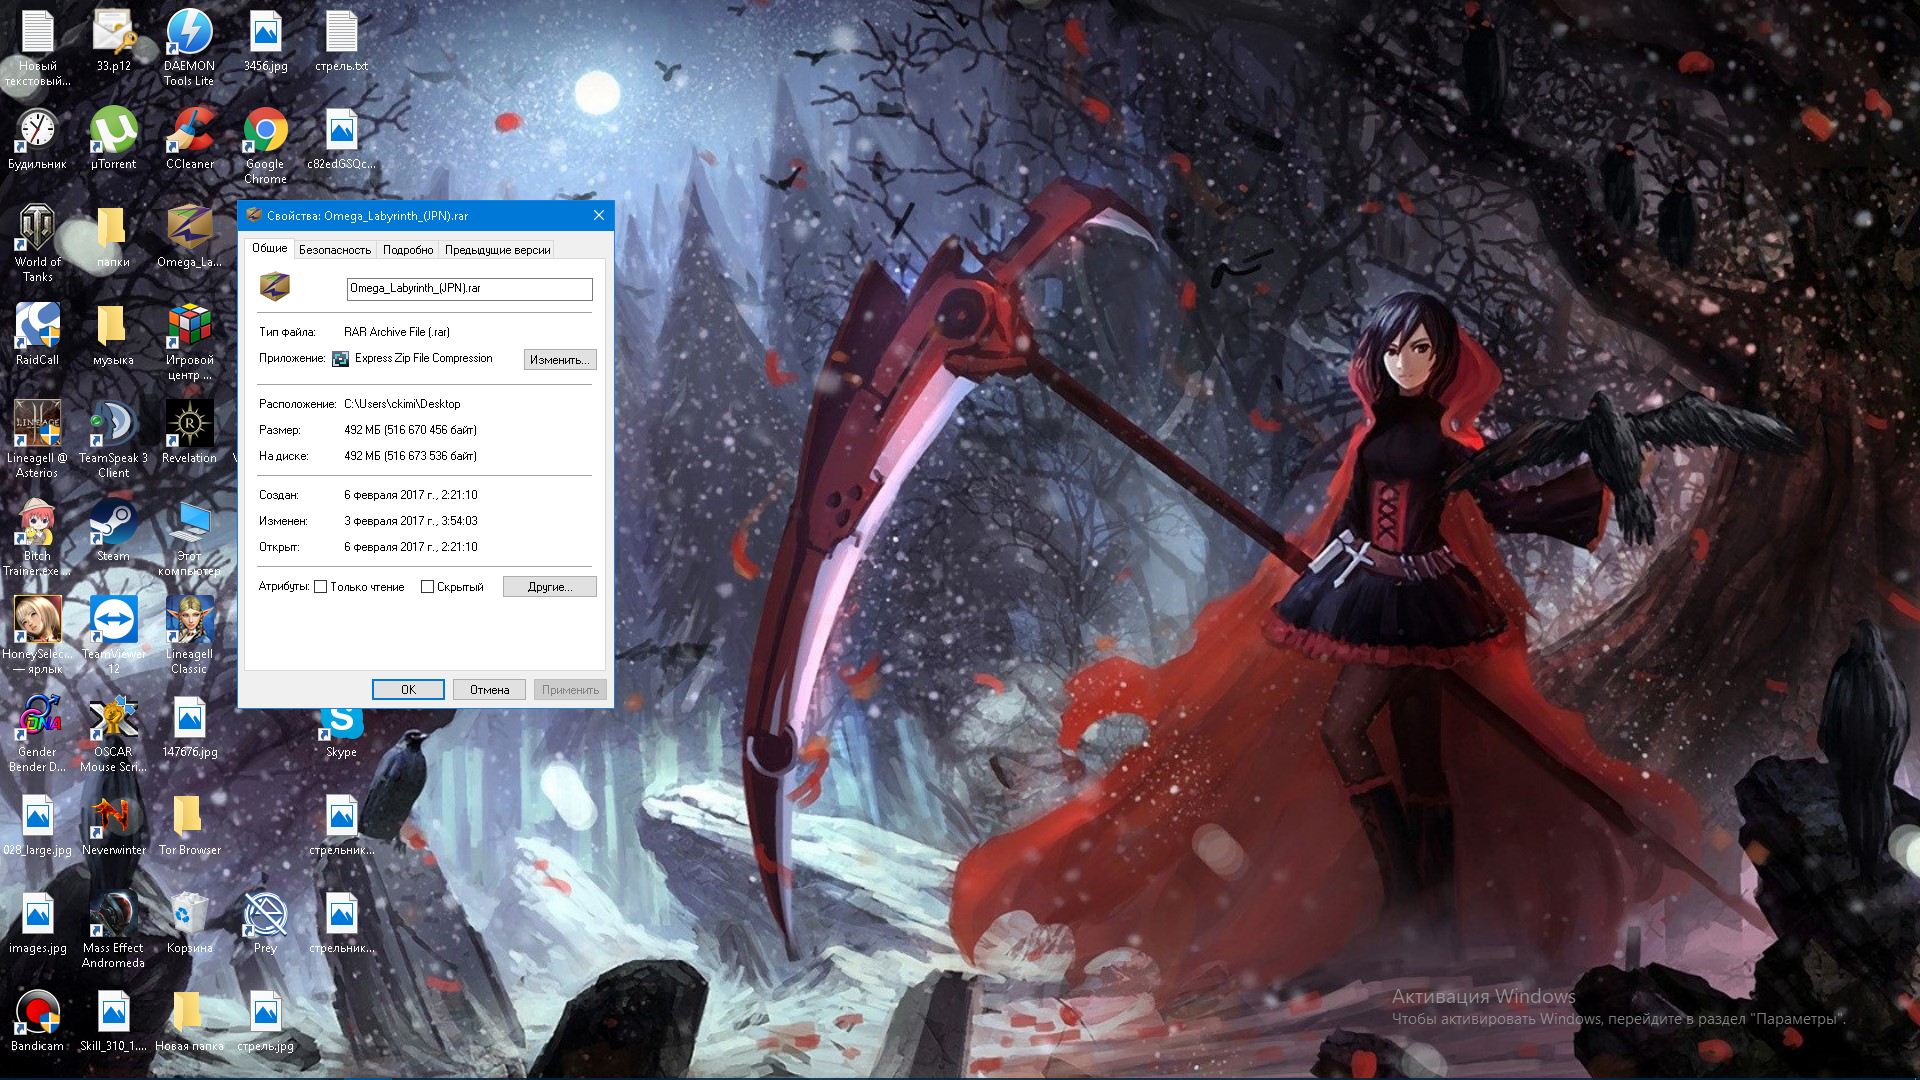Screen dimensions: 1920x1080
Task: Click the Изменить... application button
Action: tap(560, 359)
